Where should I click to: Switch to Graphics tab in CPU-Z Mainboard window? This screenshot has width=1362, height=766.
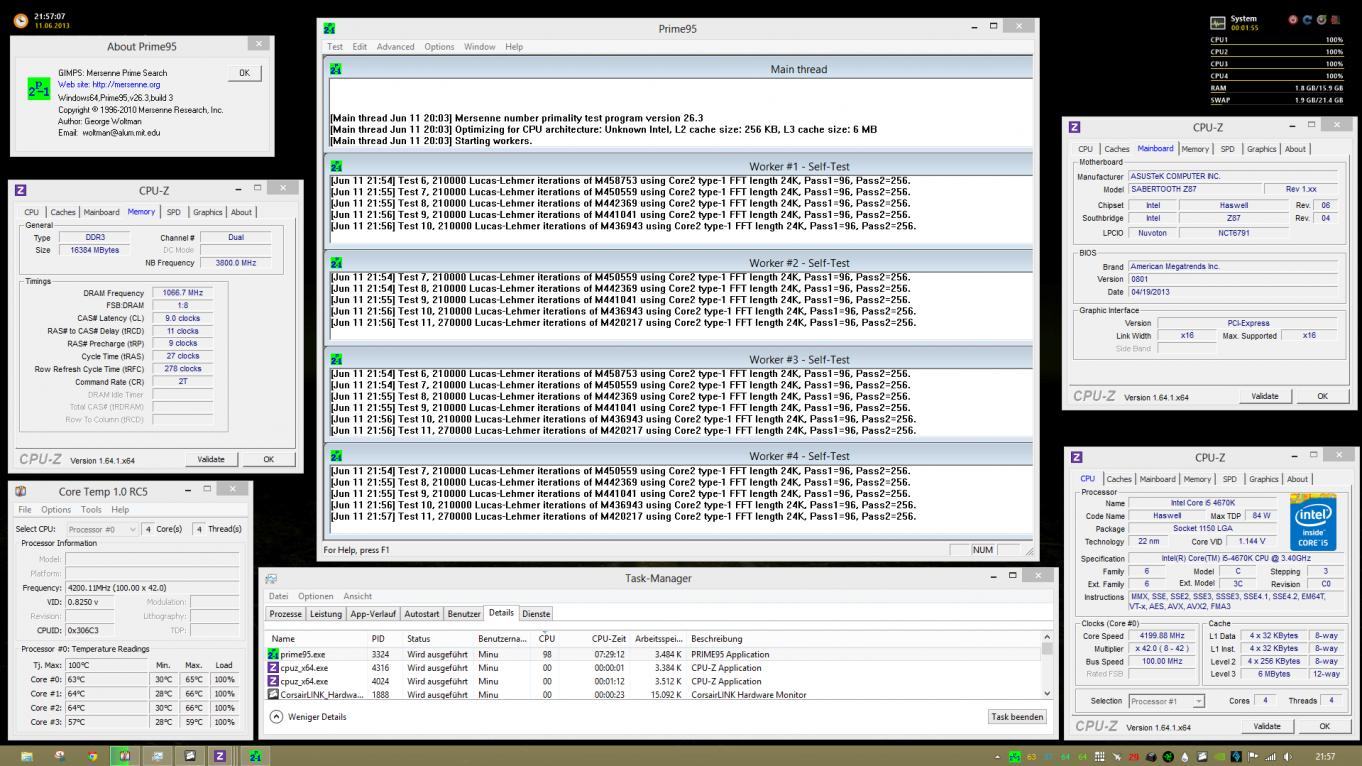click(x=1261, y=149)
